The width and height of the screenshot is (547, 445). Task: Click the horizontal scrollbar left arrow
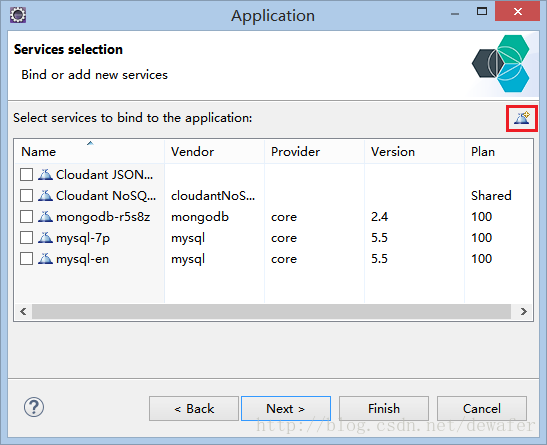click(x=23, y=311)
